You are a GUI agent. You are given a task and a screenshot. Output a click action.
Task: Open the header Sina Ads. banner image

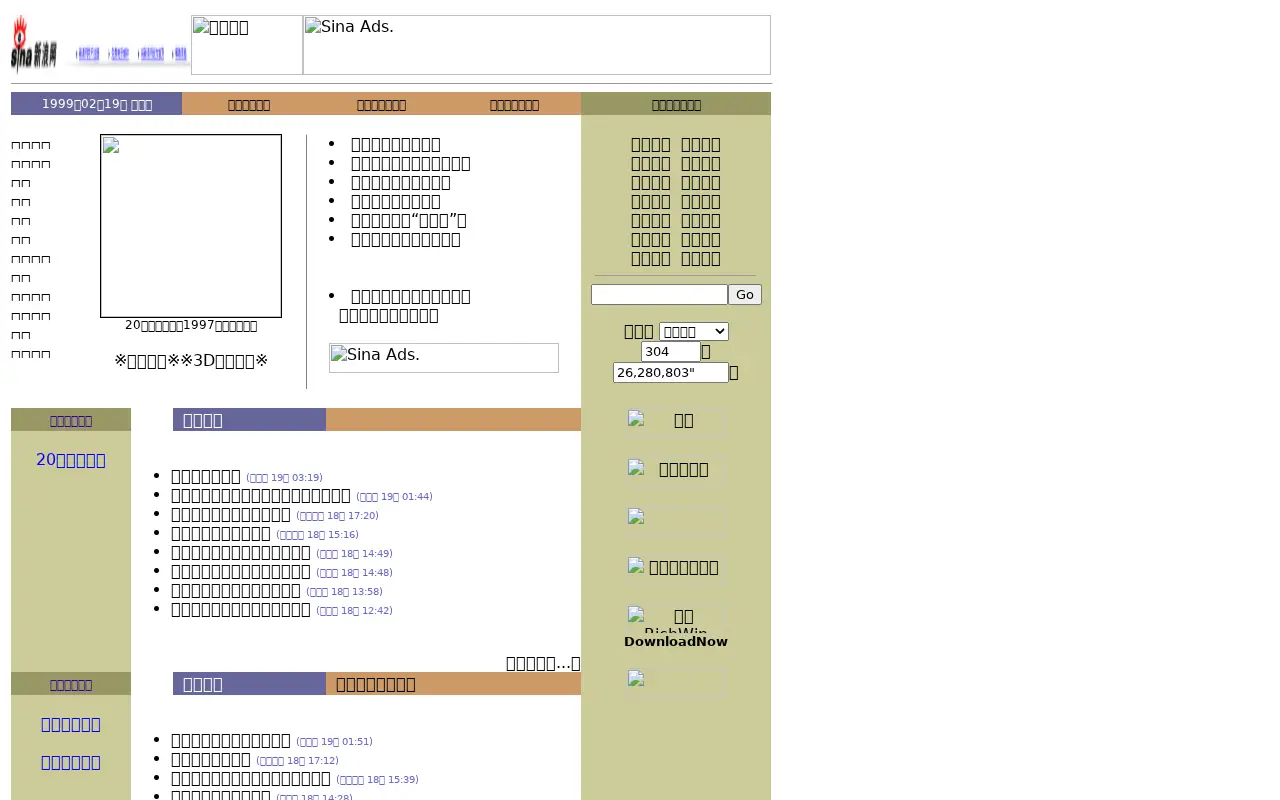pos(537,45)
